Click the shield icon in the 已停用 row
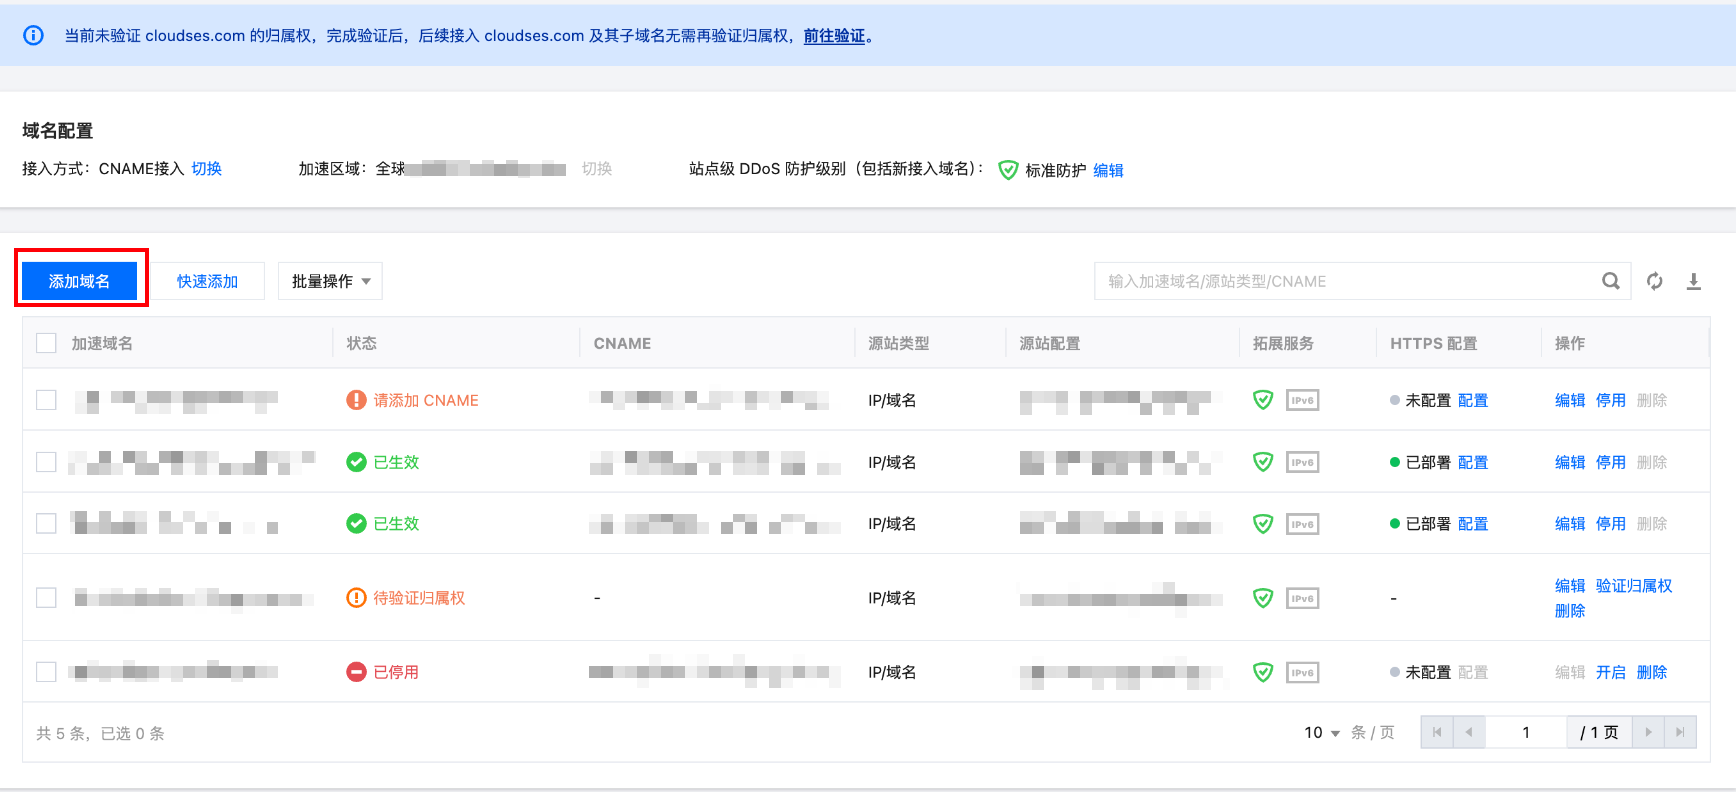 pyautogui.click(x=1263, y=672)
